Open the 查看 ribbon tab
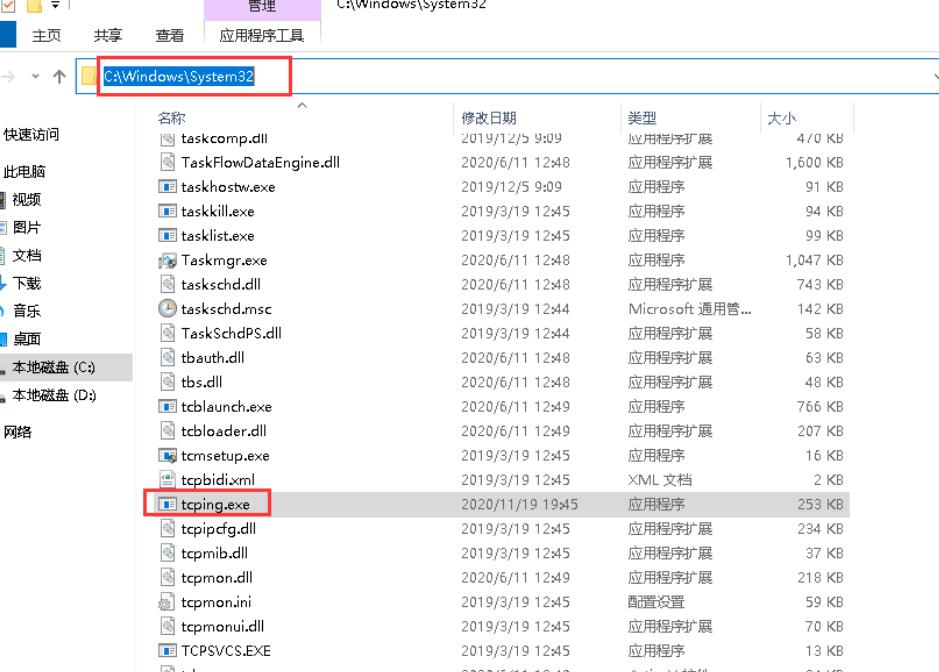Image resolution: width=939 pixels, height=672 pixels. [169, 36]
